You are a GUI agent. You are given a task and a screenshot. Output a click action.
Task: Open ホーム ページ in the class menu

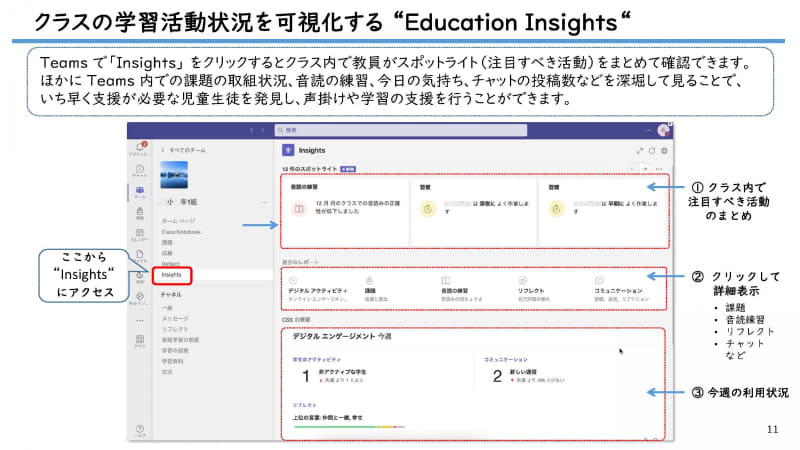[x=178, y=220]
